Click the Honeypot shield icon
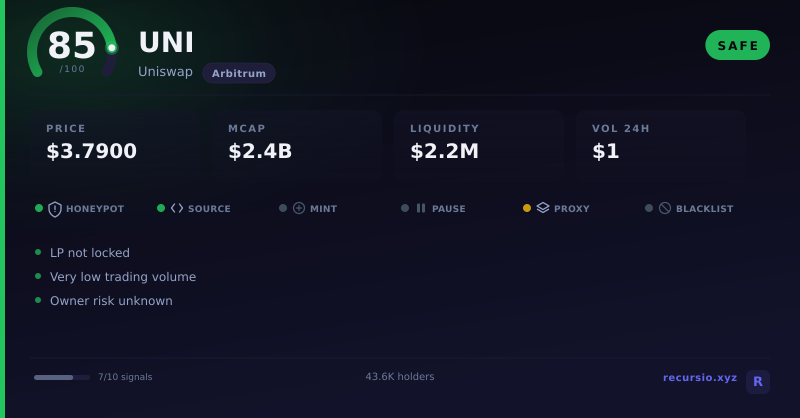Screen dimensions: 800x418 [x=55, y=209]
